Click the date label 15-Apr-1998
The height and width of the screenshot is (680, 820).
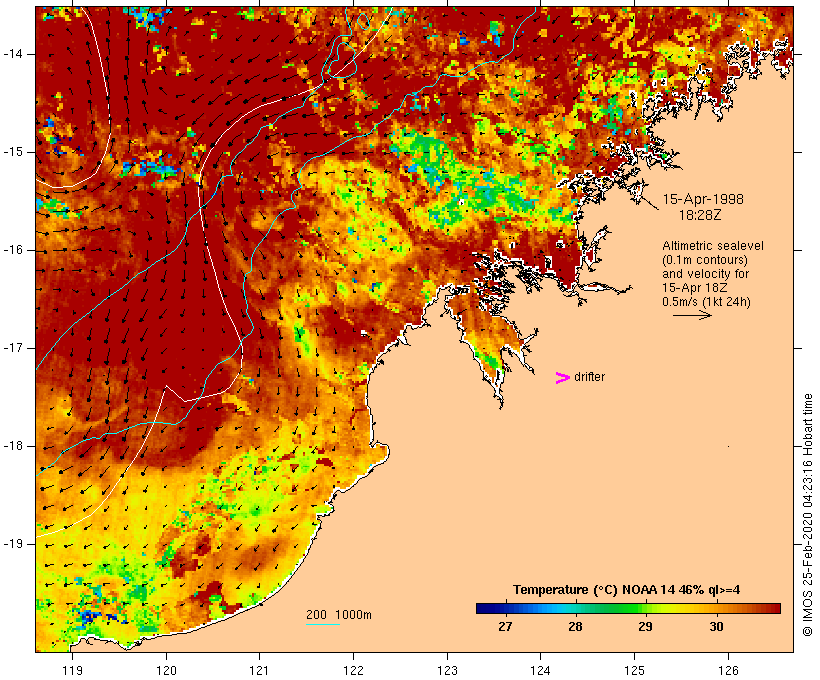click(x=703, y=199)
